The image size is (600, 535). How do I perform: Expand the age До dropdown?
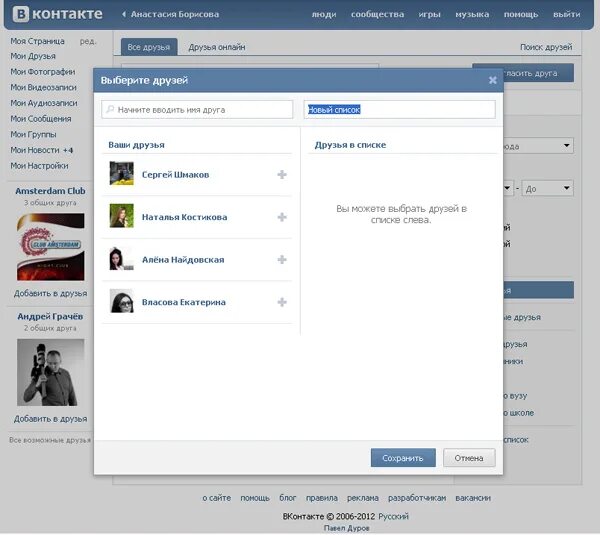(548, 188)
